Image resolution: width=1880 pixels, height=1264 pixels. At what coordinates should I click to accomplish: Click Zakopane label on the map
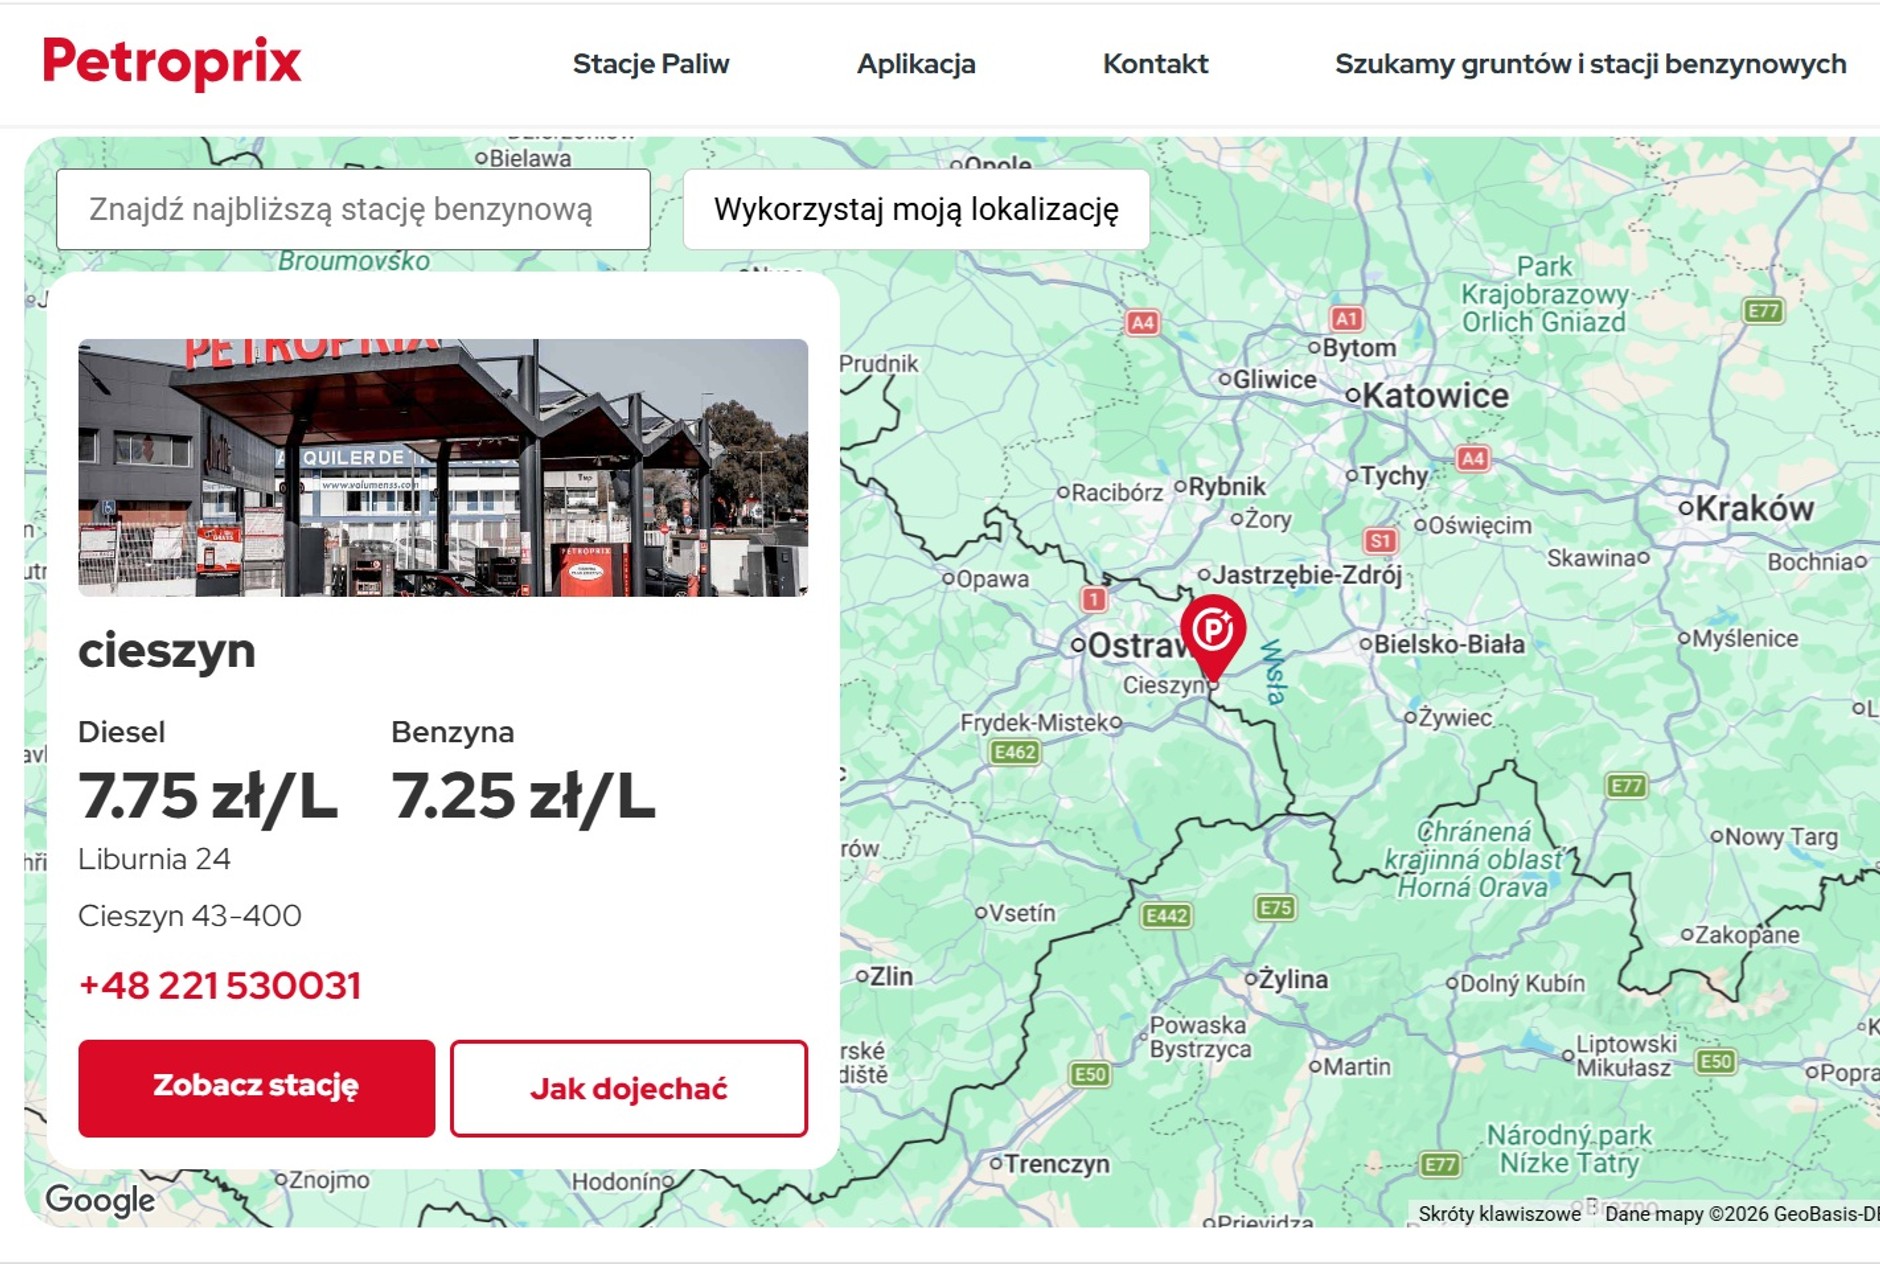[1746, 935]
